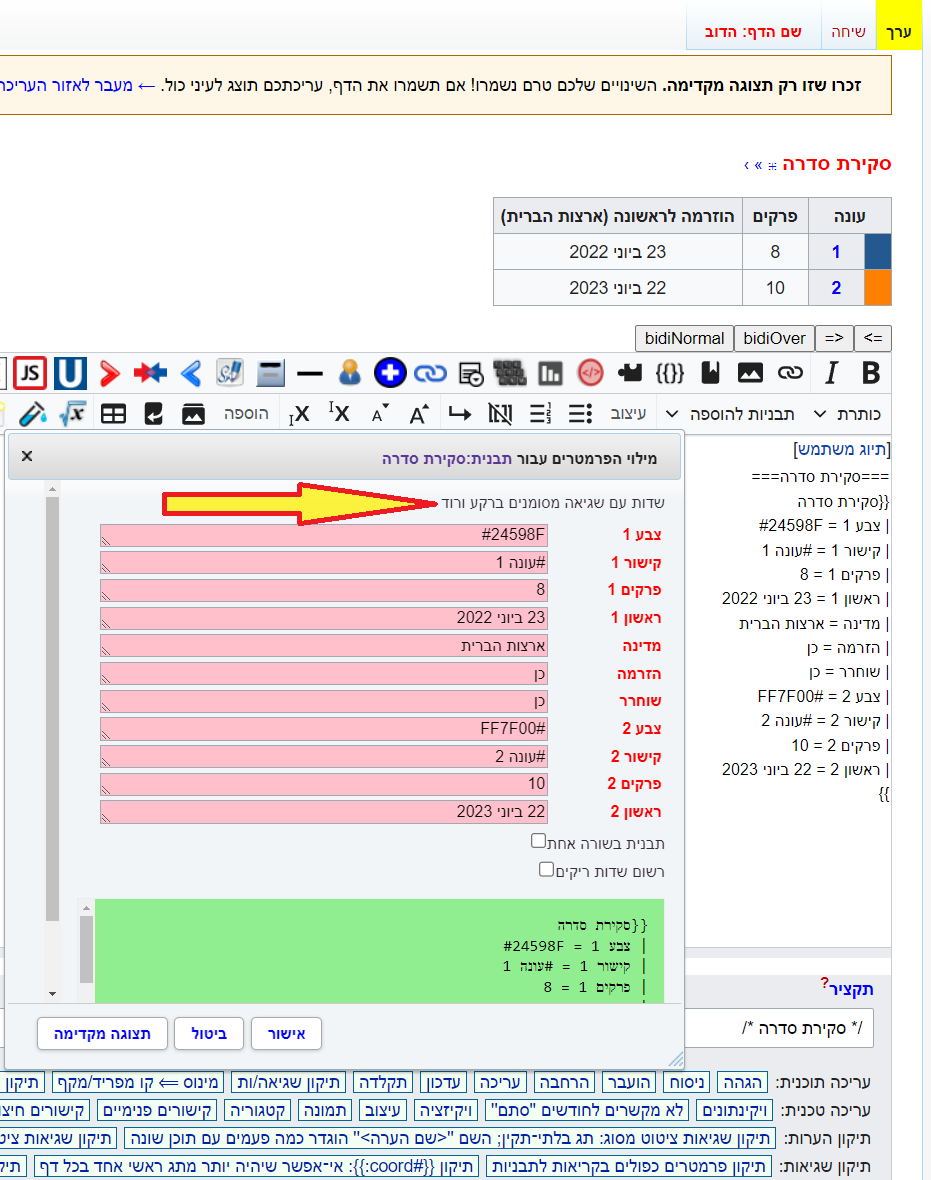Open the 'ערך' article tab
The image size is (931, 1180).
coord(899,32)
